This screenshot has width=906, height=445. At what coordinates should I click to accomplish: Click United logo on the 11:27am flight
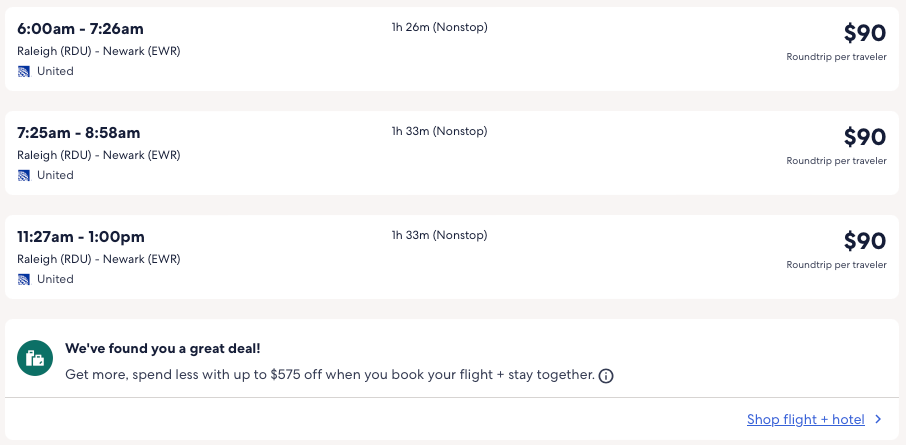(x=24, y=279)
